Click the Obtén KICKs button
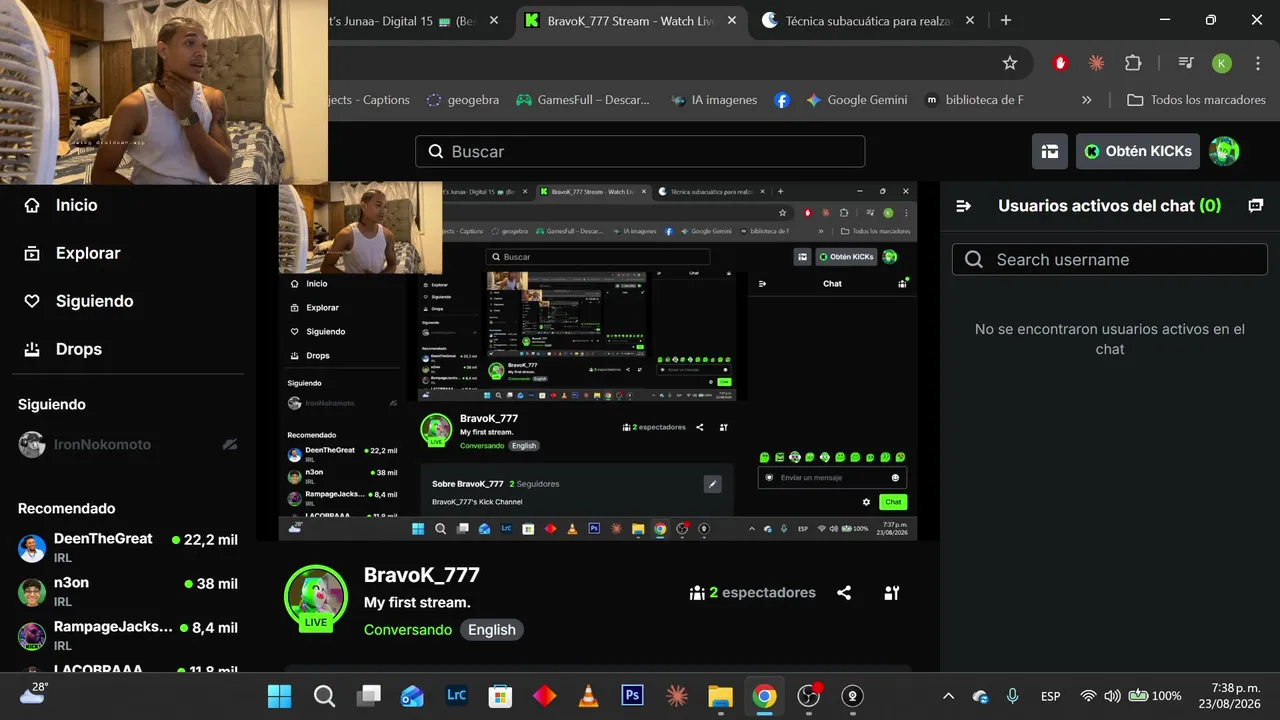Viewport: 1280px width, 720px height. [1138, 151]
